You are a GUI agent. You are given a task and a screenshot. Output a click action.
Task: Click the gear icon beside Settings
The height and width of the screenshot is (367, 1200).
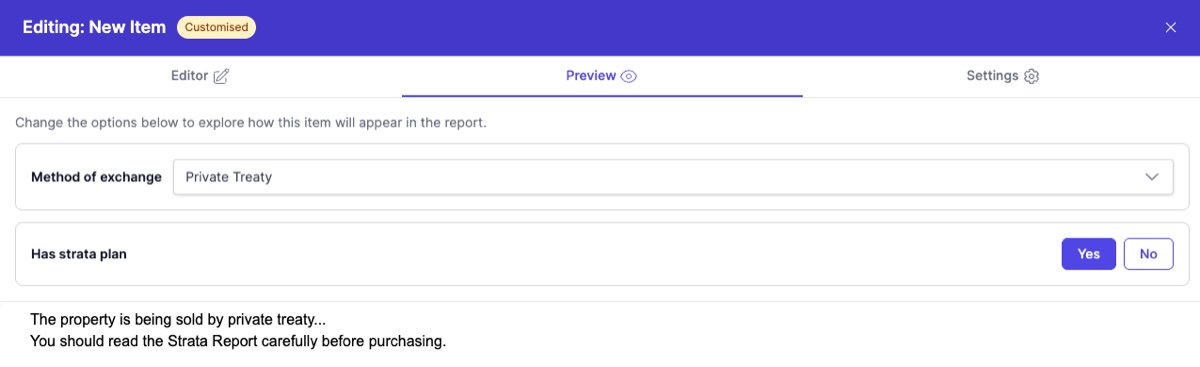click(x=1032, y=76)
